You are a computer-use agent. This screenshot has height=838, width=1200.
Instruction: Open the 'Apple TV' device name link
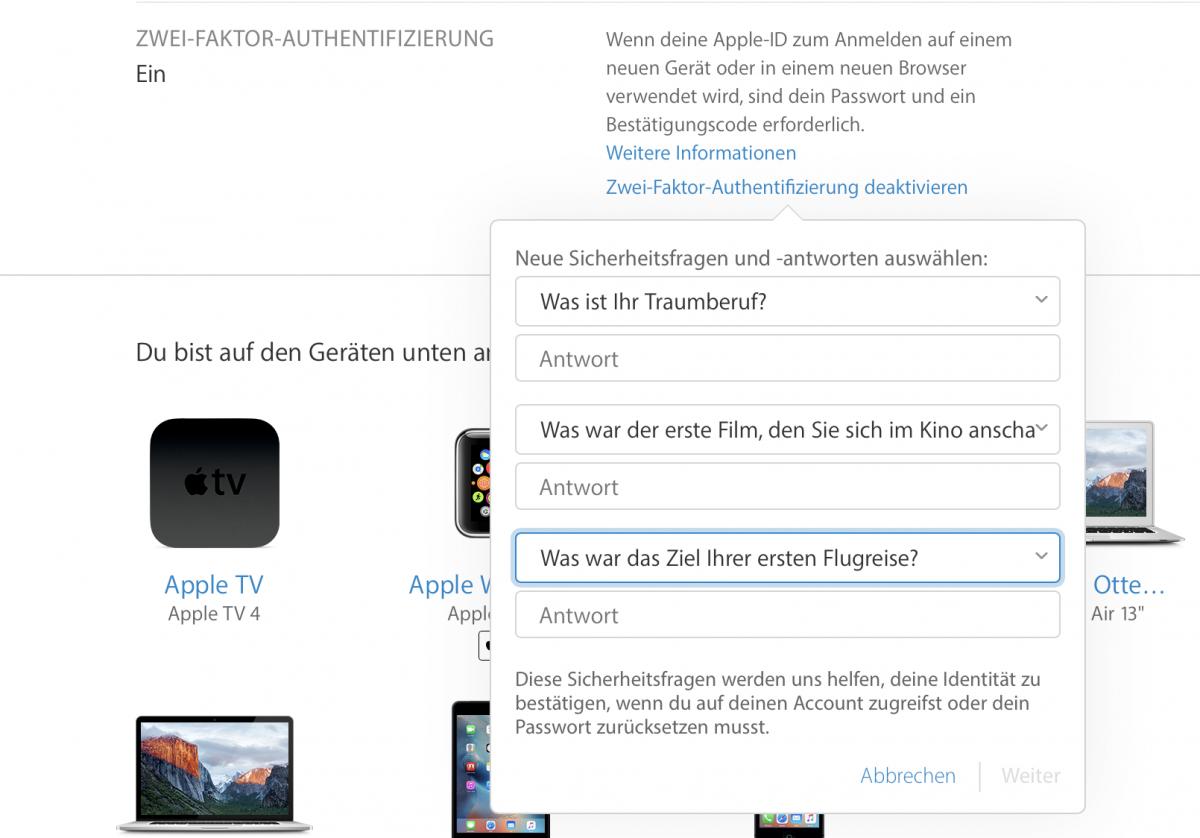coord(214,585)
